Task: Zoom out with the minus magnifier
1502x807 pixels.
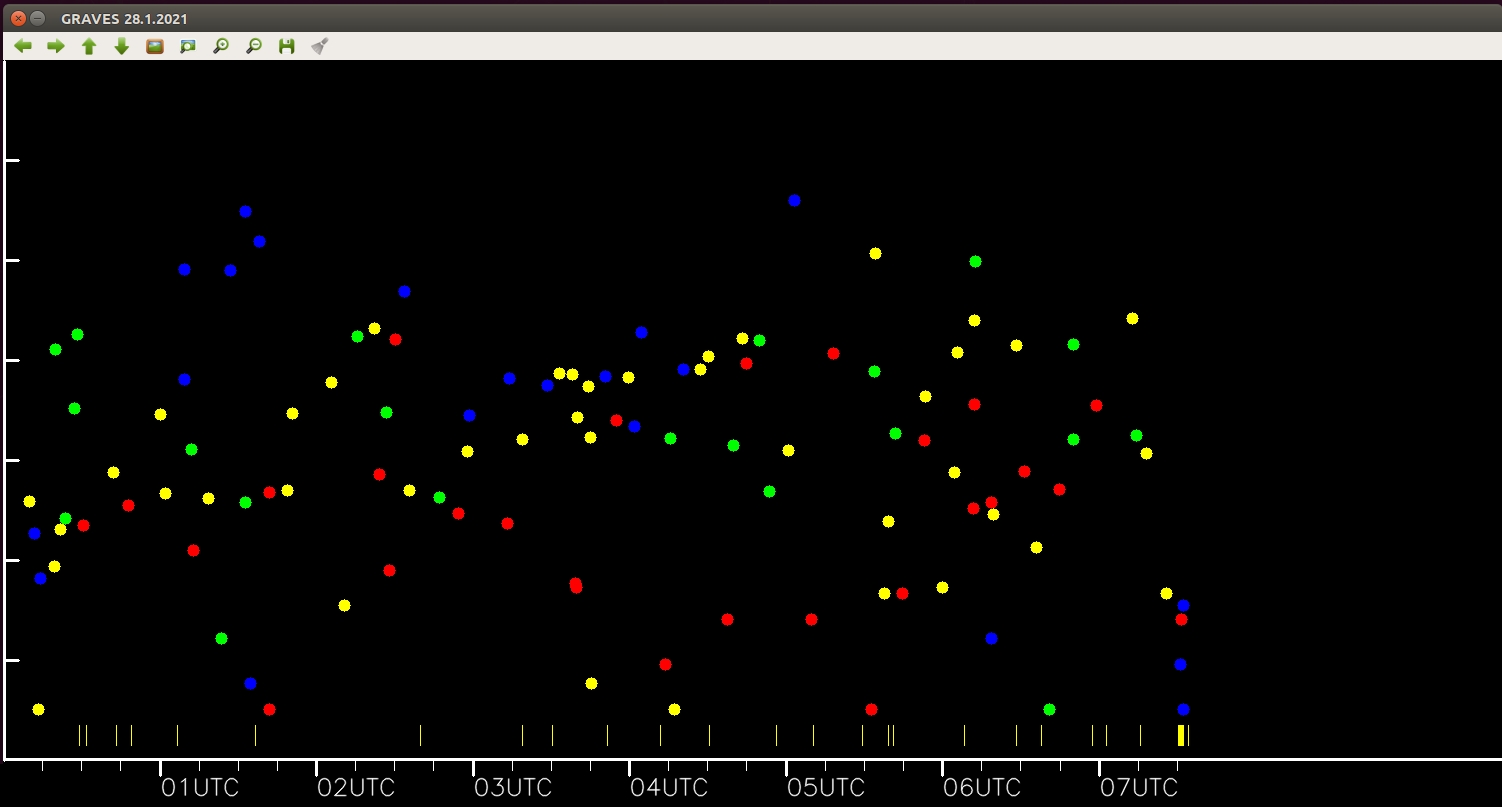Action: pos(254,46)
